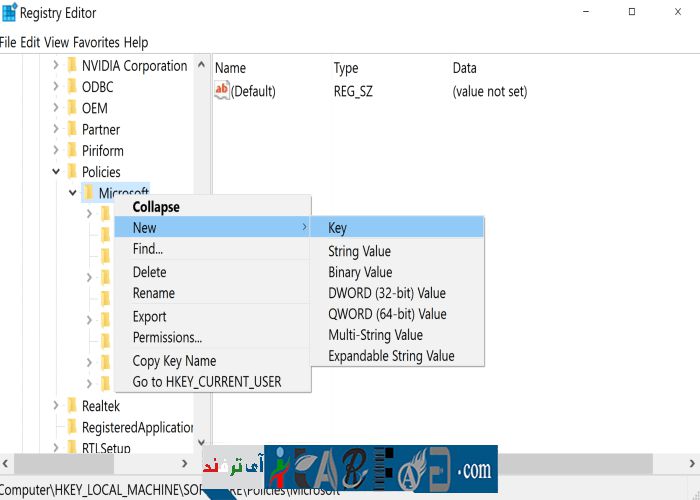Click the Partner folder icon
This screenshot has width=700, height=500.
tap(72, 129)
